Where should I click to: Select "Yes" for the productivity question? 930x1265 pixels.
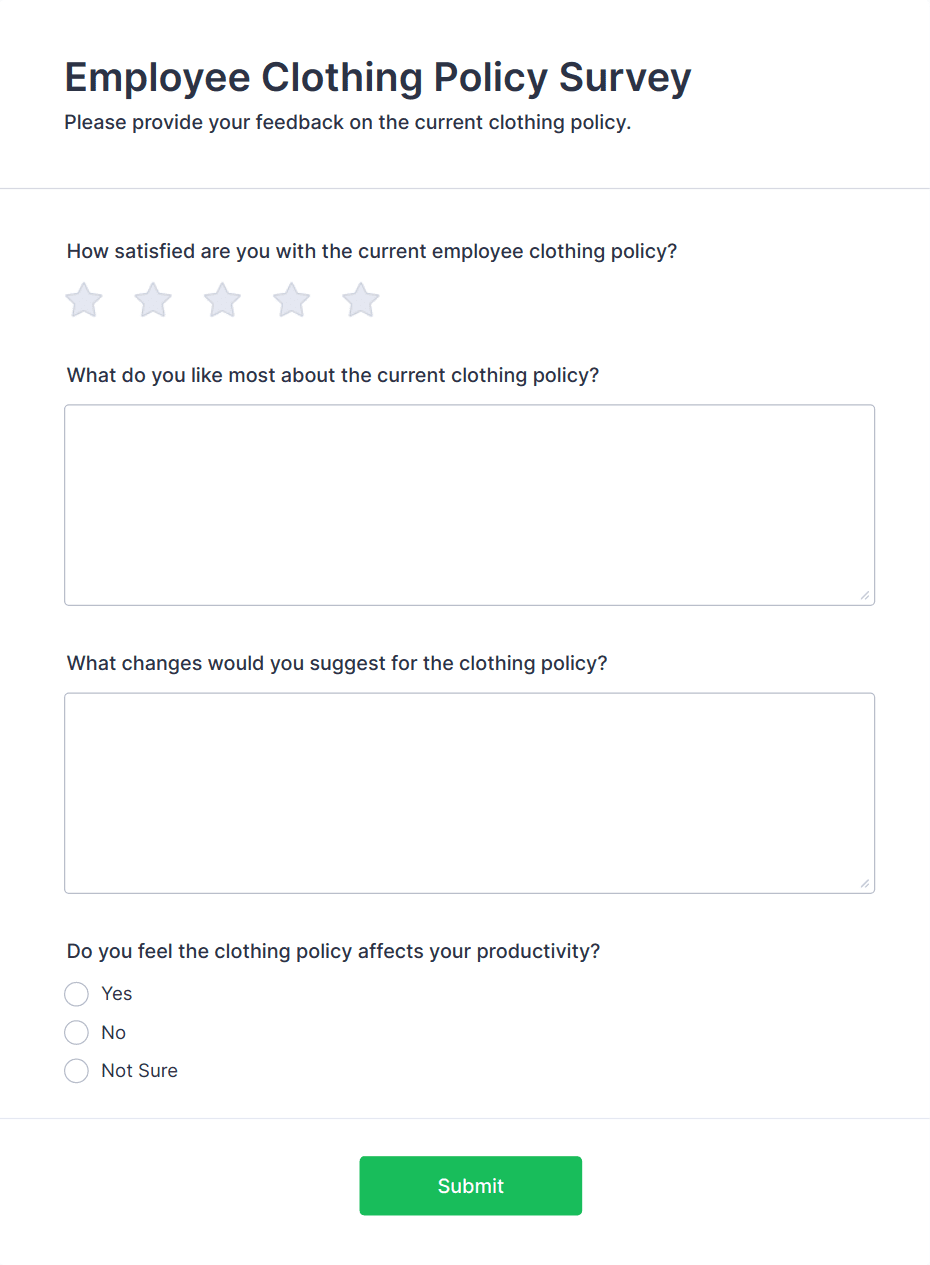coord(76,994)
